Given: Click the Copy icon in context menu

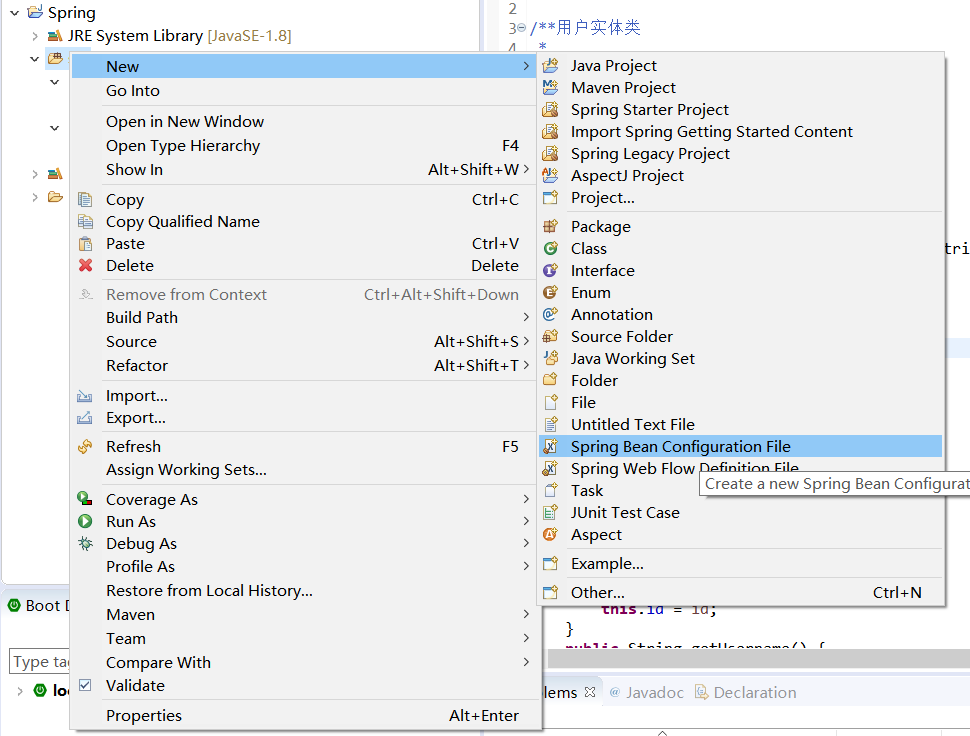Looking at the screenshot, I should [85, 200].
